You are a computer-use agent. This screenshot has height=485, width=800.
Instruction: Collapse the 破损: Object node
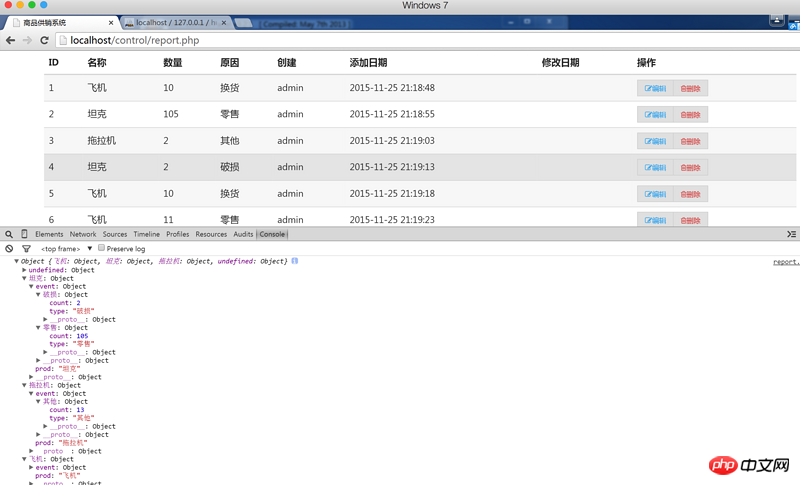tap(38, 295)
